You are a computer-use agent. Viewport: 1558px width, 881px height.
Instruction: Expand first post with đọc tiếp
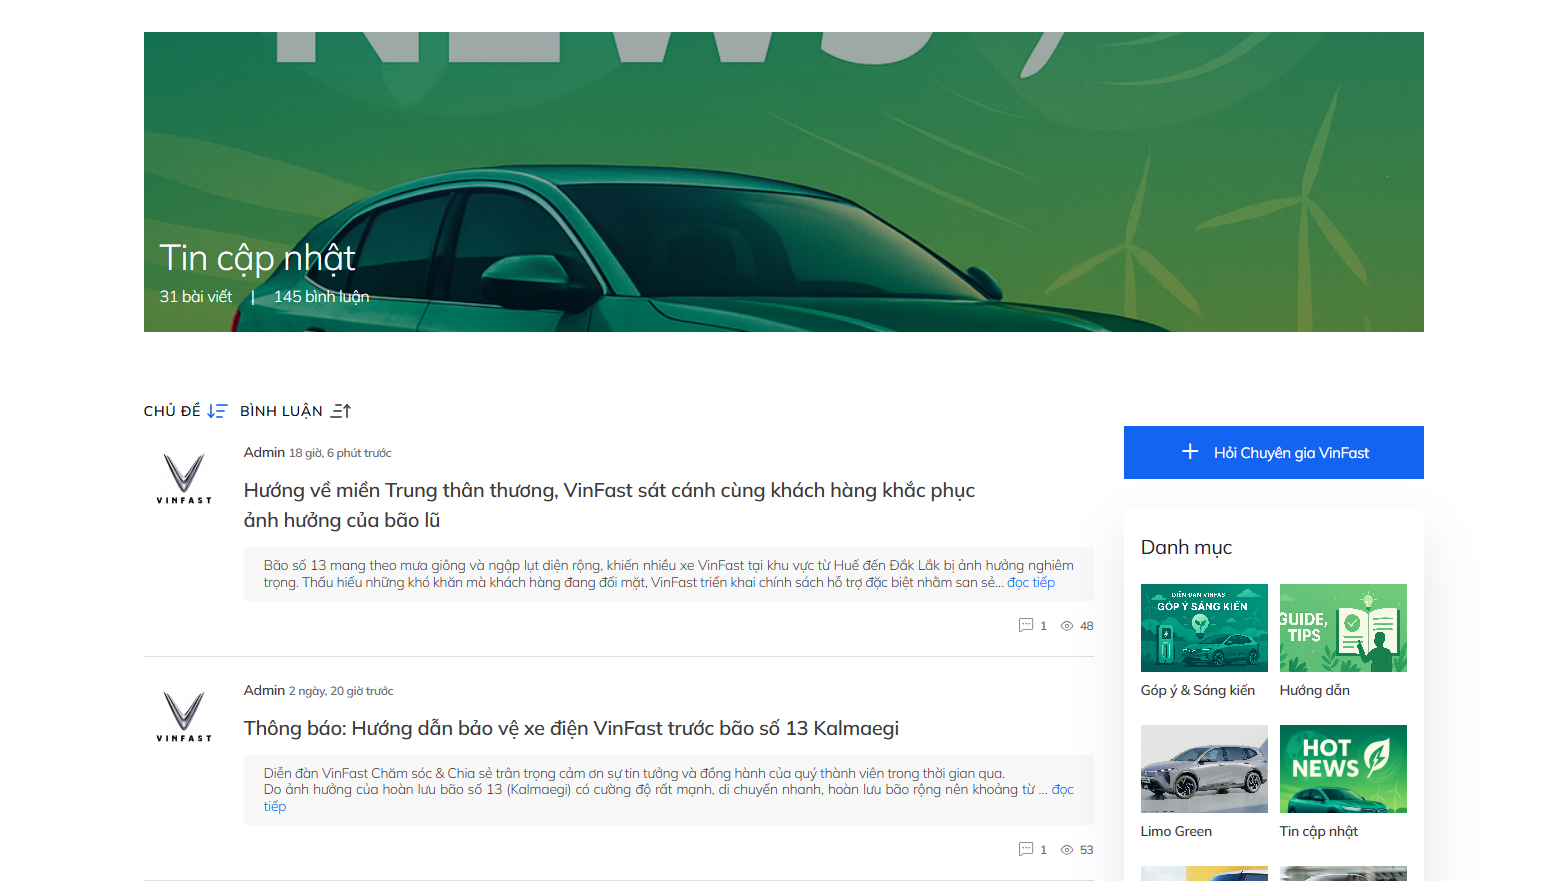pos(1030,583)
